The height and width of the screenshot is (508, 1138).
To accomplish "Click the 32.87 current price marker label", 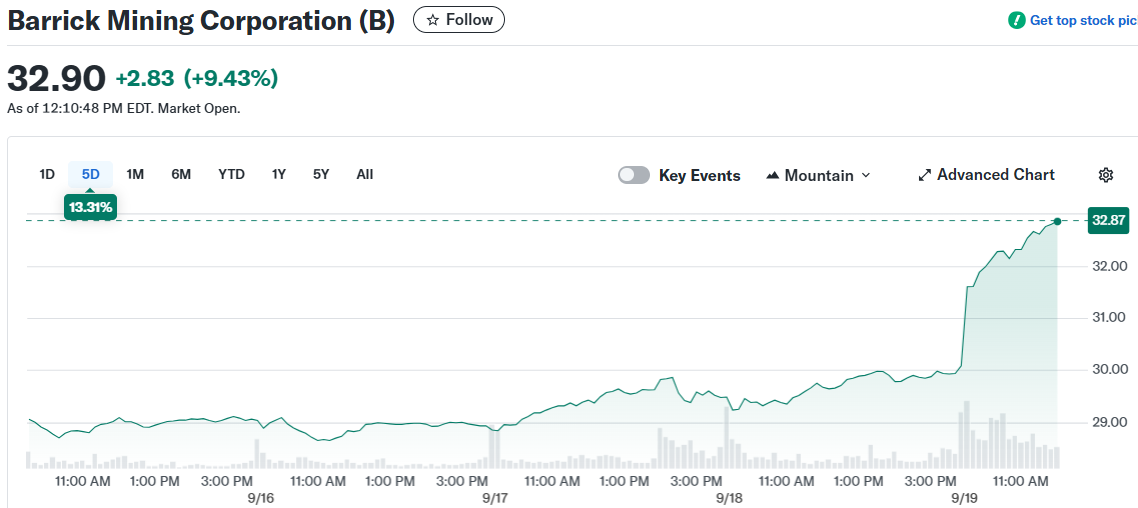I will [x=1109, y=221].
